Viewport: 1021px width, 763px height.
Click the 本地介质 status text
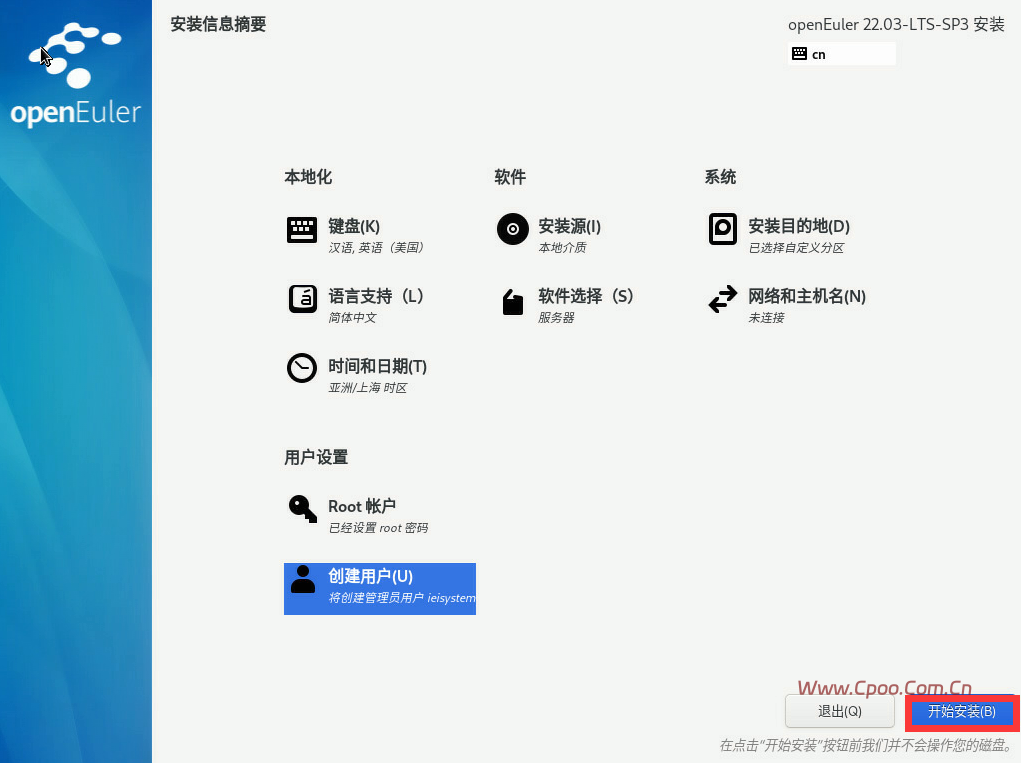pos(562,247)
